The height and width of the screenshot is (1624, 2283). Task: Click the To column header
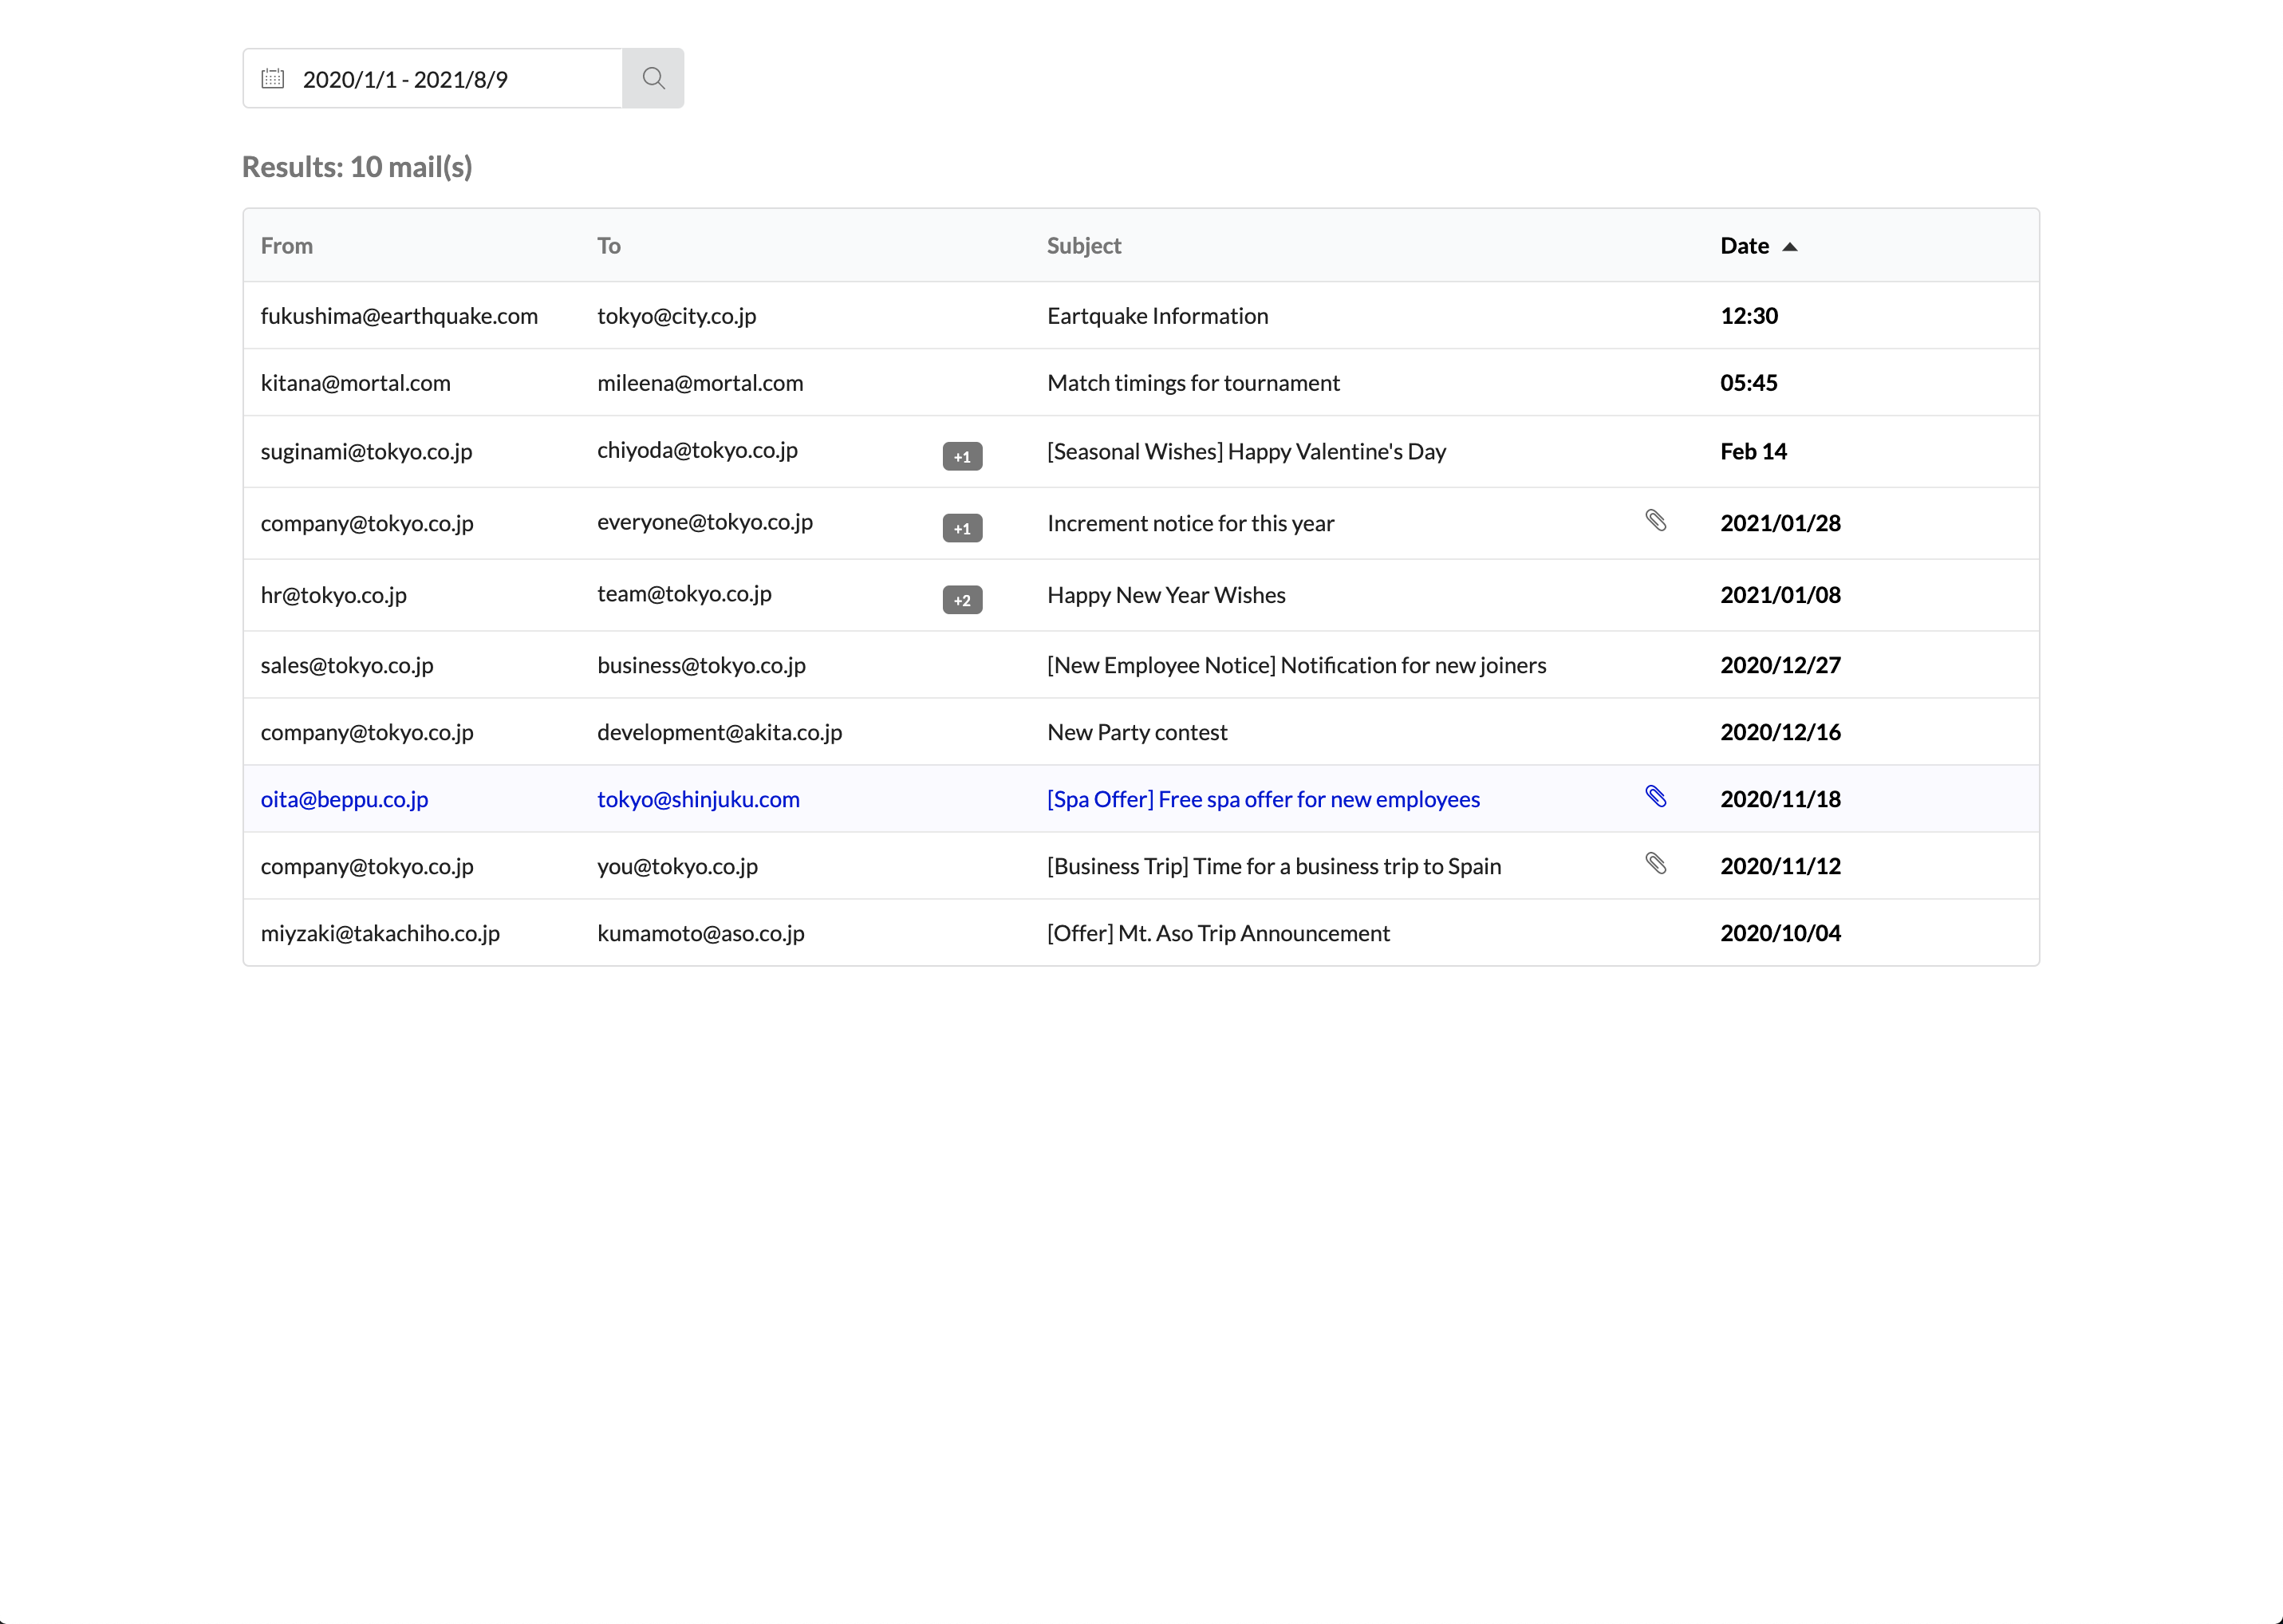point(609,246)
